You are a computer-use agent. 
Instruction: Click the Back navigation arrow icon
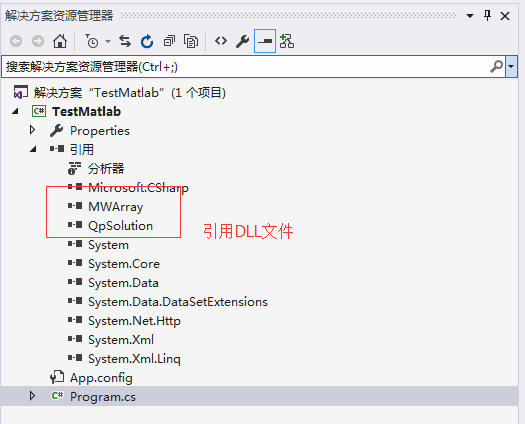[x=16, y=42]
